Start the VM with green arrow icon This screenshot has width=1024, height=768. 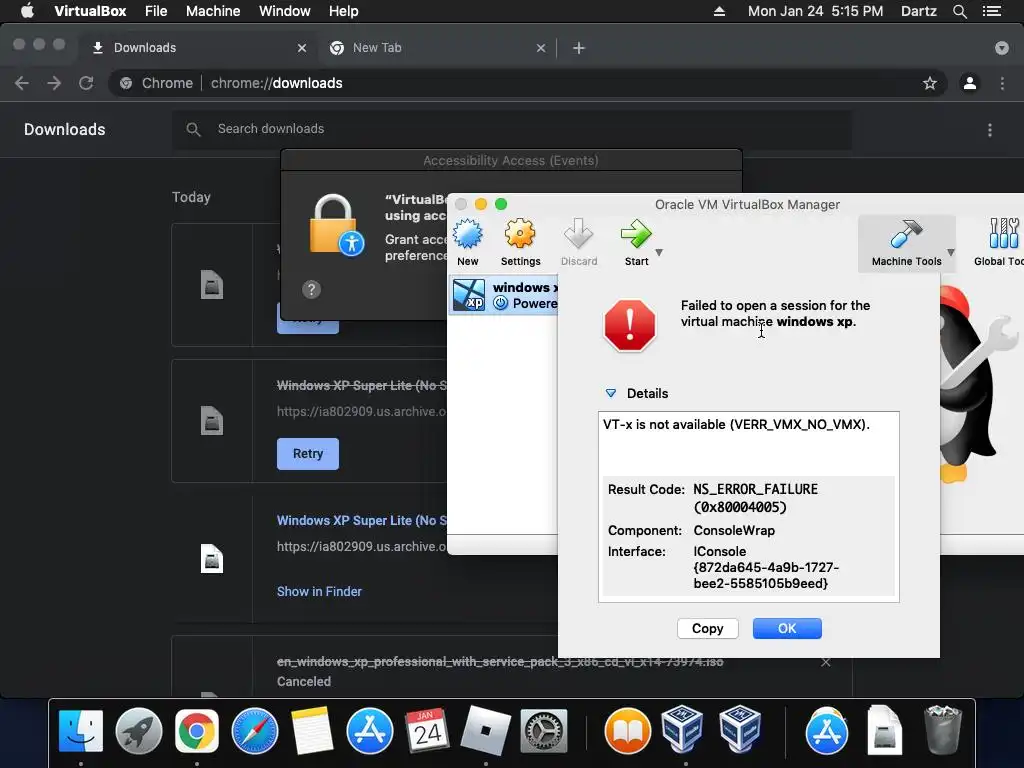635,234
